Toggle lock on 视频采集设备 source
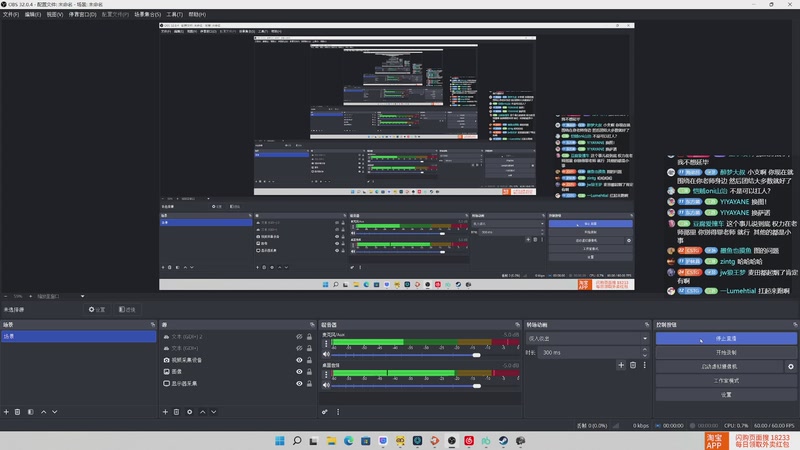This screenshot has height=450, width=800. click(309, 360)
